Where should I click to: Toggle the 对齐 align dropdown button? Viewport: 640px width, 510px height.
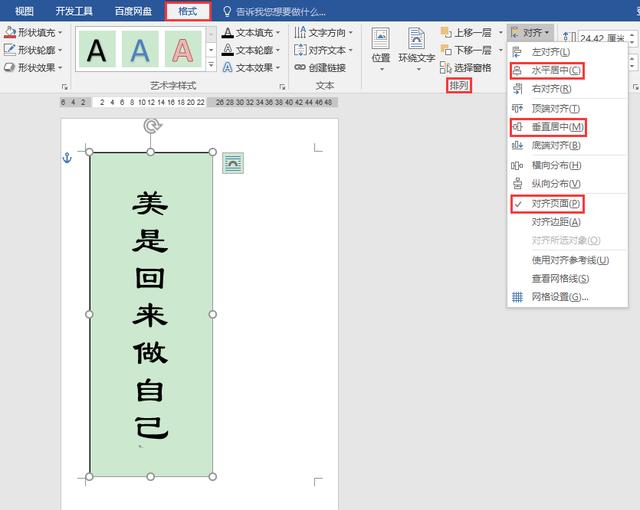coord(530,32)
